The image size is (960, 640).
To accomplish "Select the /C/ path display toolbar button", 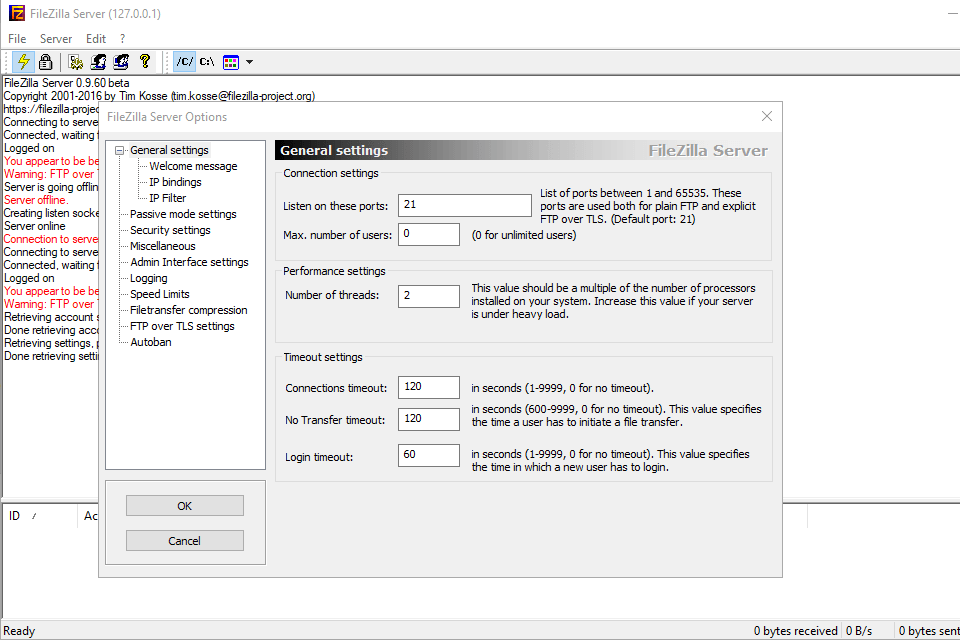I will pos(184,62).
